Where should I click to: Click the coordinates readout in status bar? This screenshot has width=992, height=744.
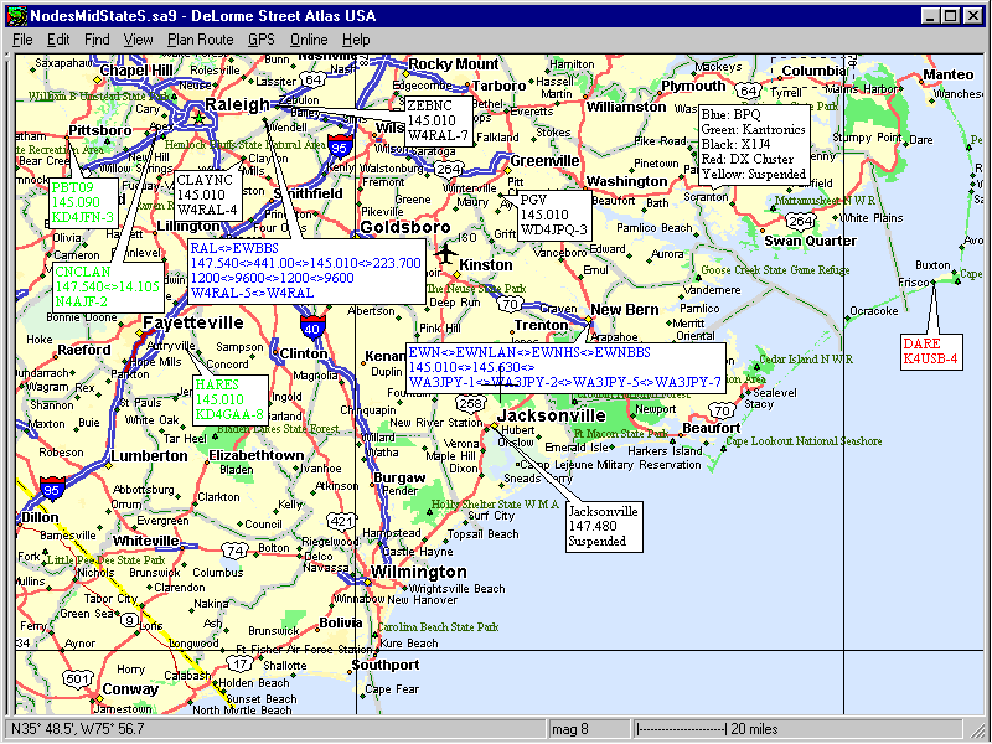click(x=275, y=729)
